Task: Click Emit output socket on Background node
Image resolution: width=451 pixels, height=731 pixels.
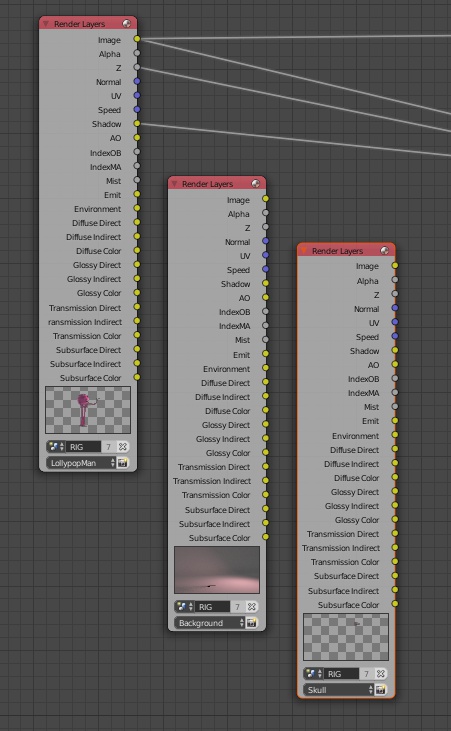Action: coord(265,353)
